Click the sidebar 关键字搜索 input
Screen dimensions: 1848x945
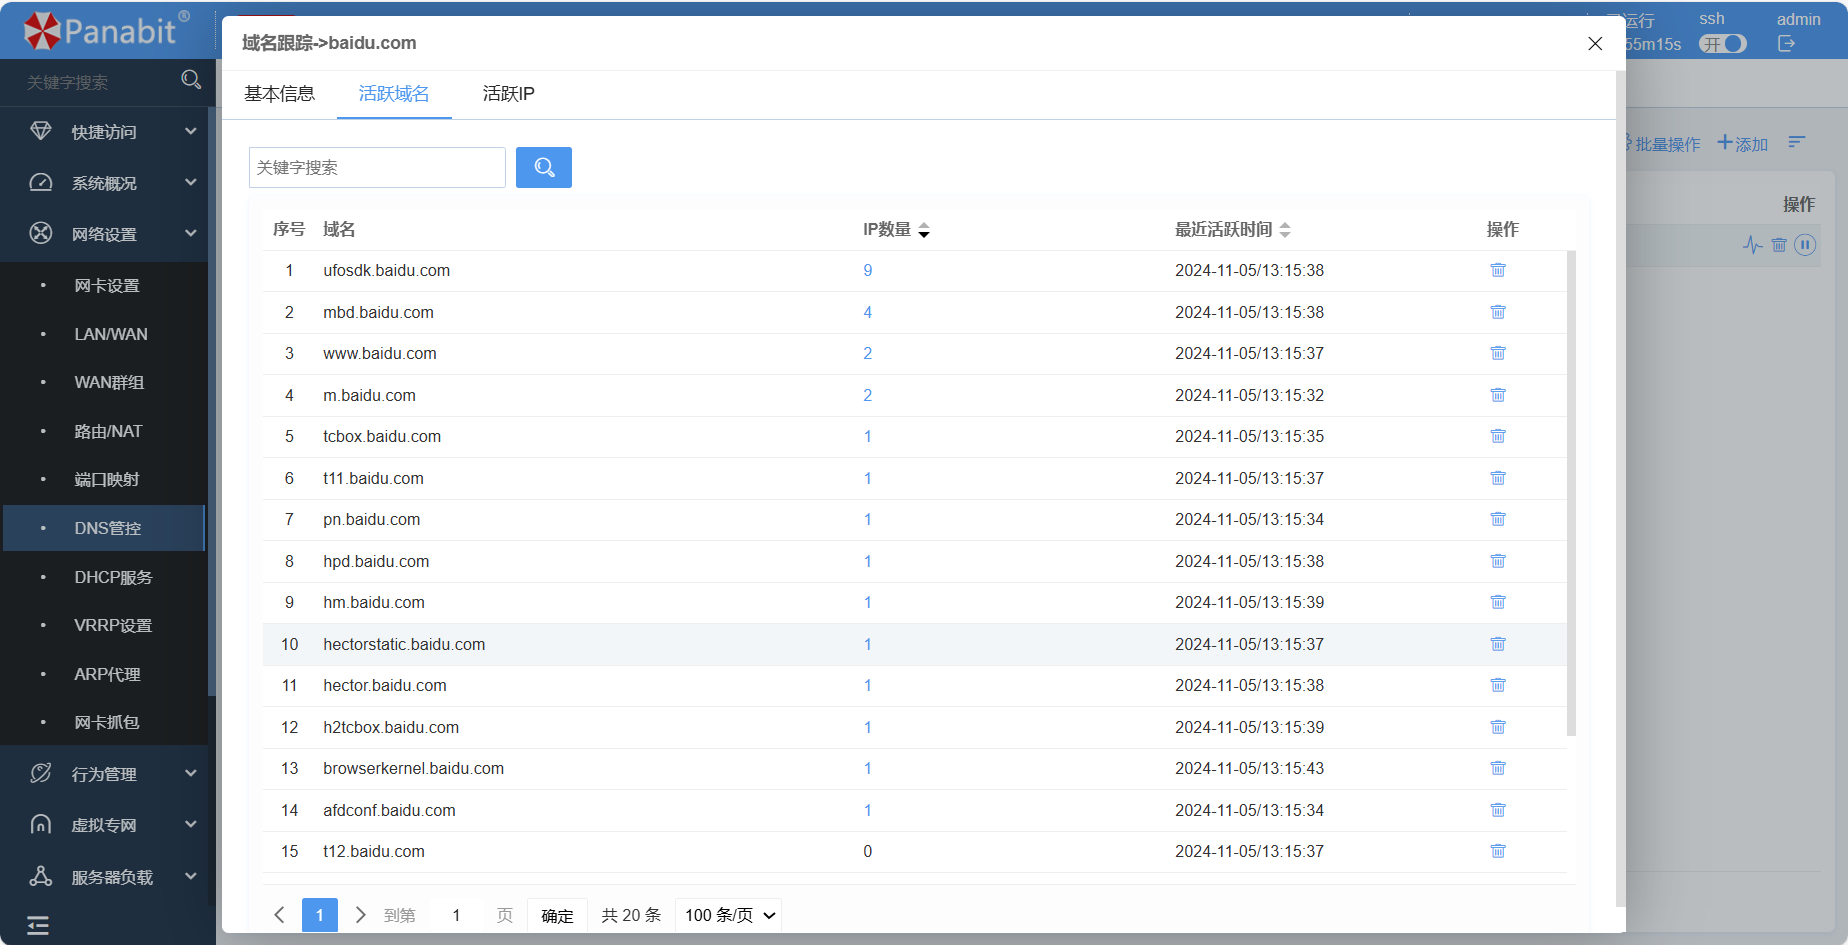[x=95, y=82]
